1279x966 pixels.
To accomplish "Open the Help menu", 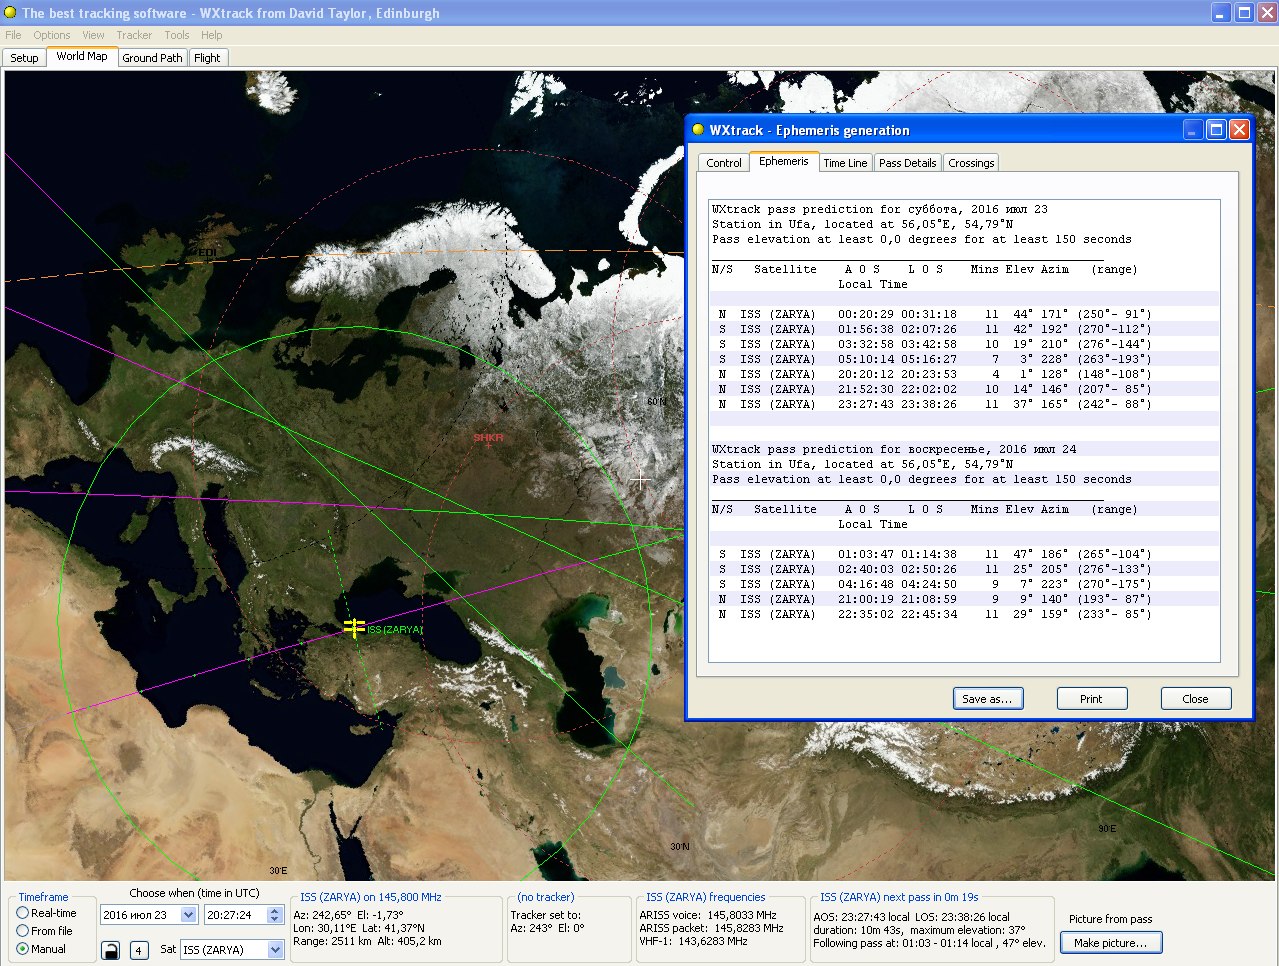I will point(212,35).
